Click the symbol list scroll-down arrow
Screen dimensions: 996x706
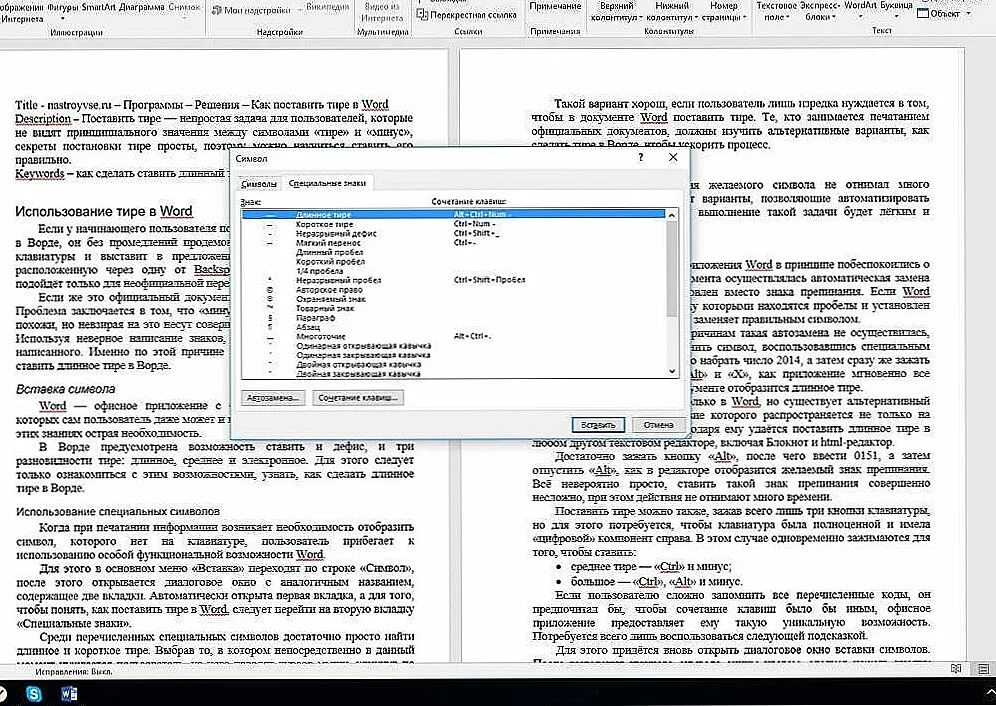pyautogui.click(x=672, y=371)
